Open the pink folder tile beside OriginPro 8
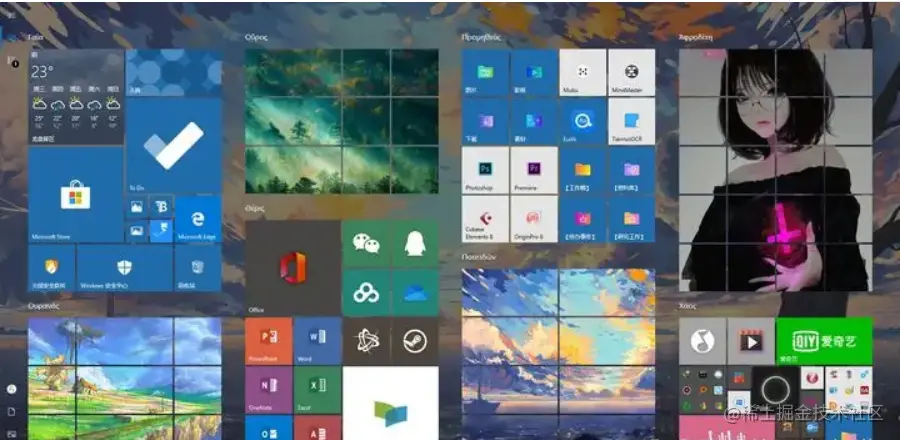 [x=583, y=219]
